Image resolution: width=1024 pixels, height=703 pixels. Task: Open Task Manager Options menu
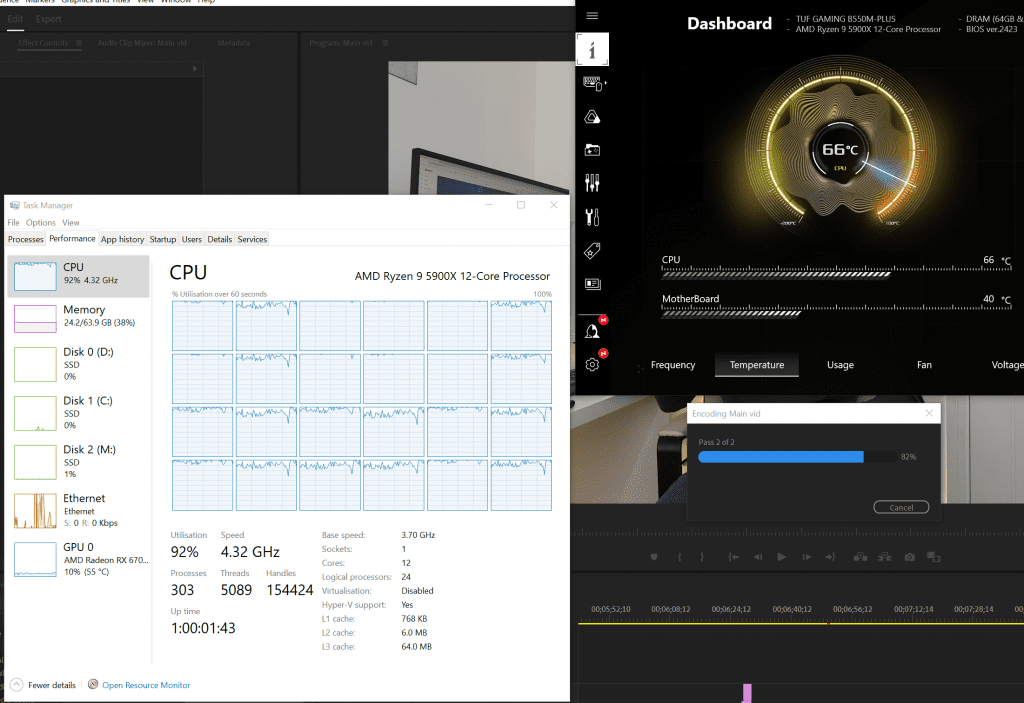point(40,223)
